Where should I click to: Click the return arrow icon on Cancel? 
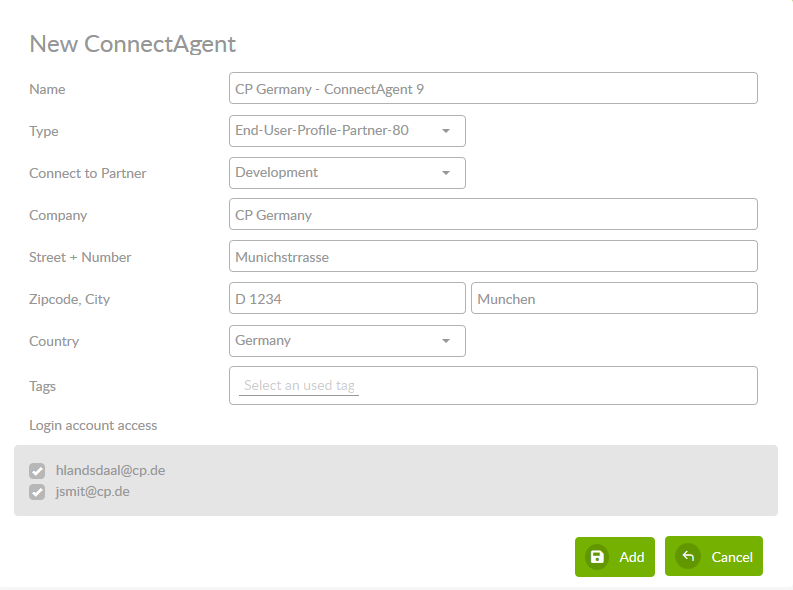pos(688,557)
